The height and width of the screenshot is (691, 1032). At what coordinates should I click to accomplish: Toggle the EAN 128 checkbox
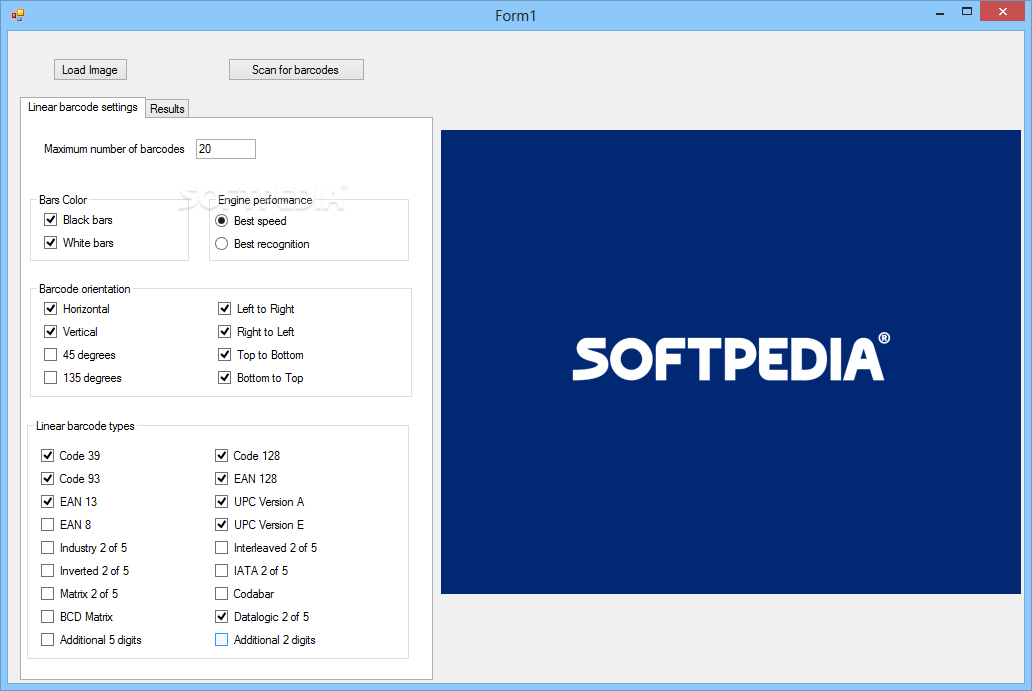coord(222,478)
